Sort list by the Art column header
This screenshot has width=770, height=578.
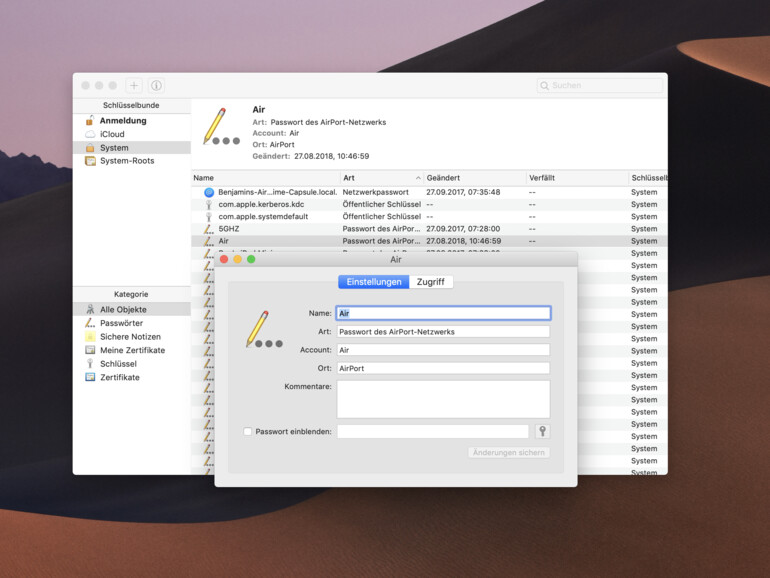380,177
